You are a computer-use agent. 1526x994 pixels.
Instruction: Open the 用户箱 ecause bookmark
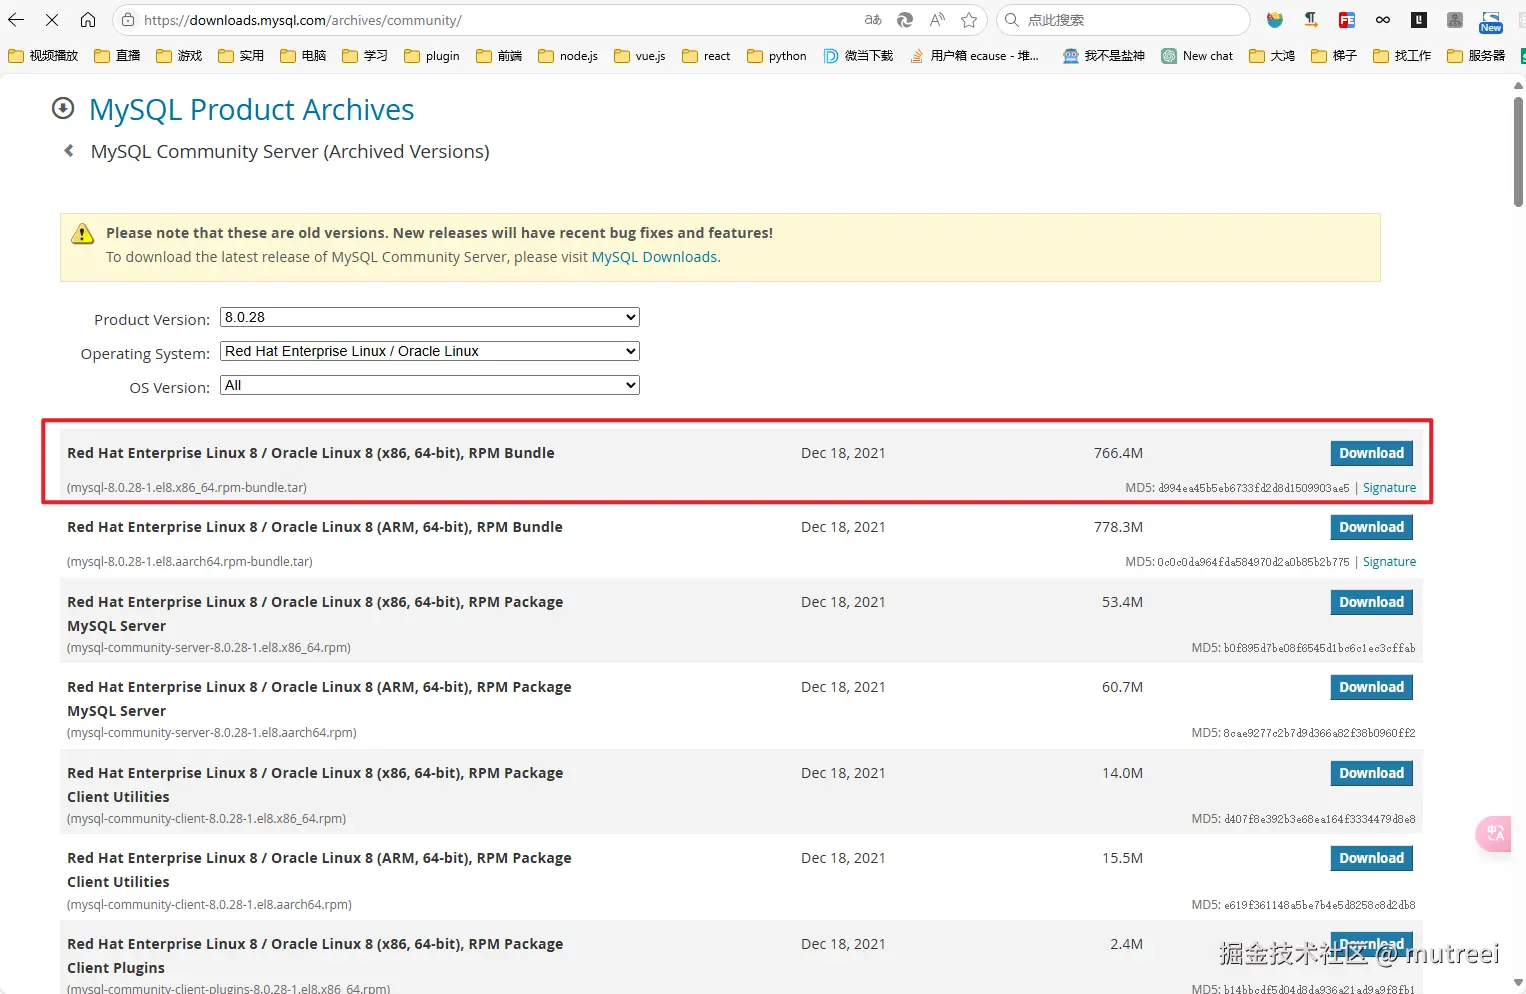[974, 56]
